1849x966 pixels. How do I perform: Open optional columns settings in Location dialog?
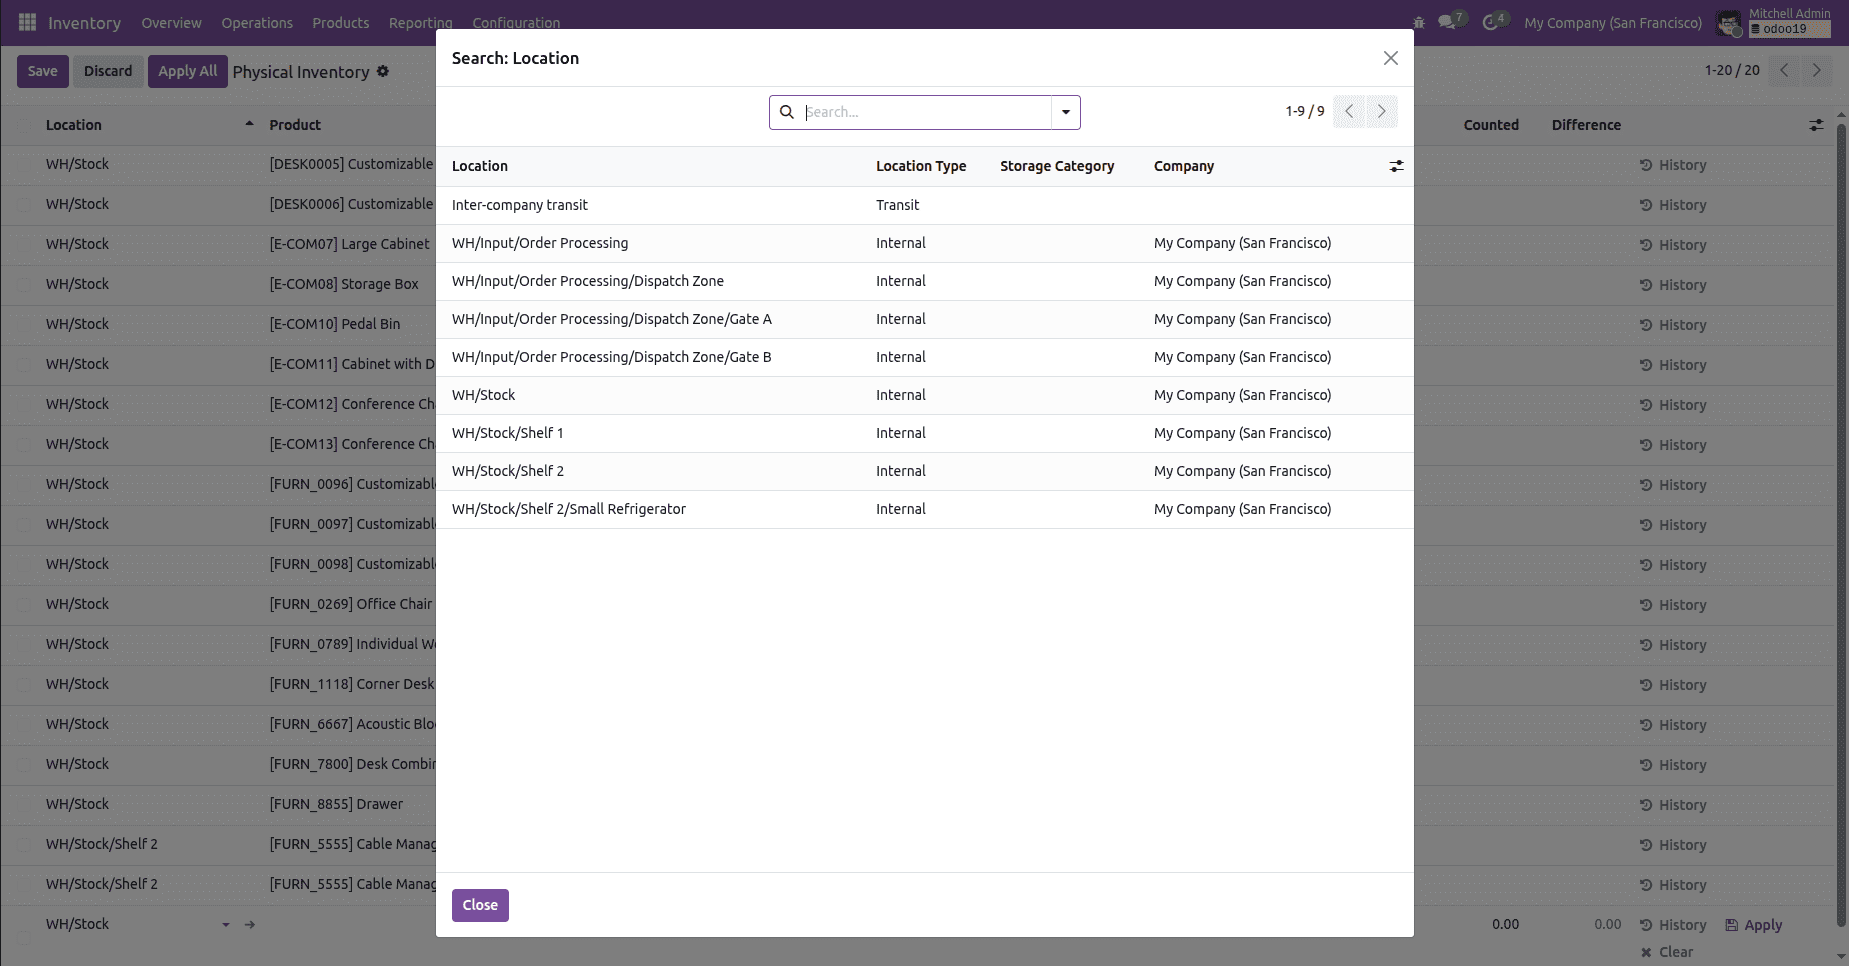[x=1396, y=166]
